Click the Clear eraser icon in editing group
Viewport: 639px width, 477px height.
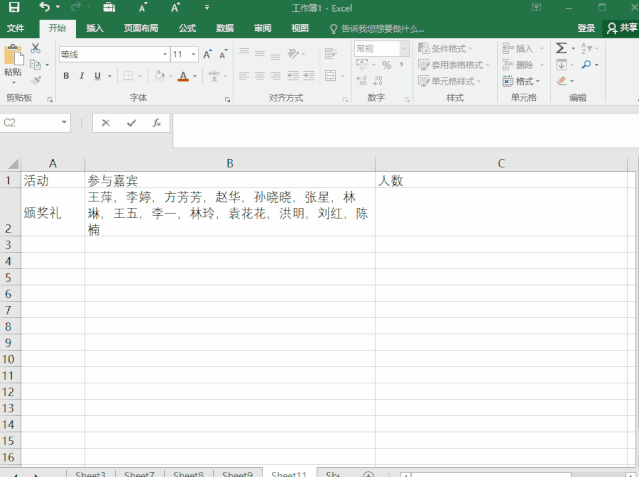pos(561,81)
